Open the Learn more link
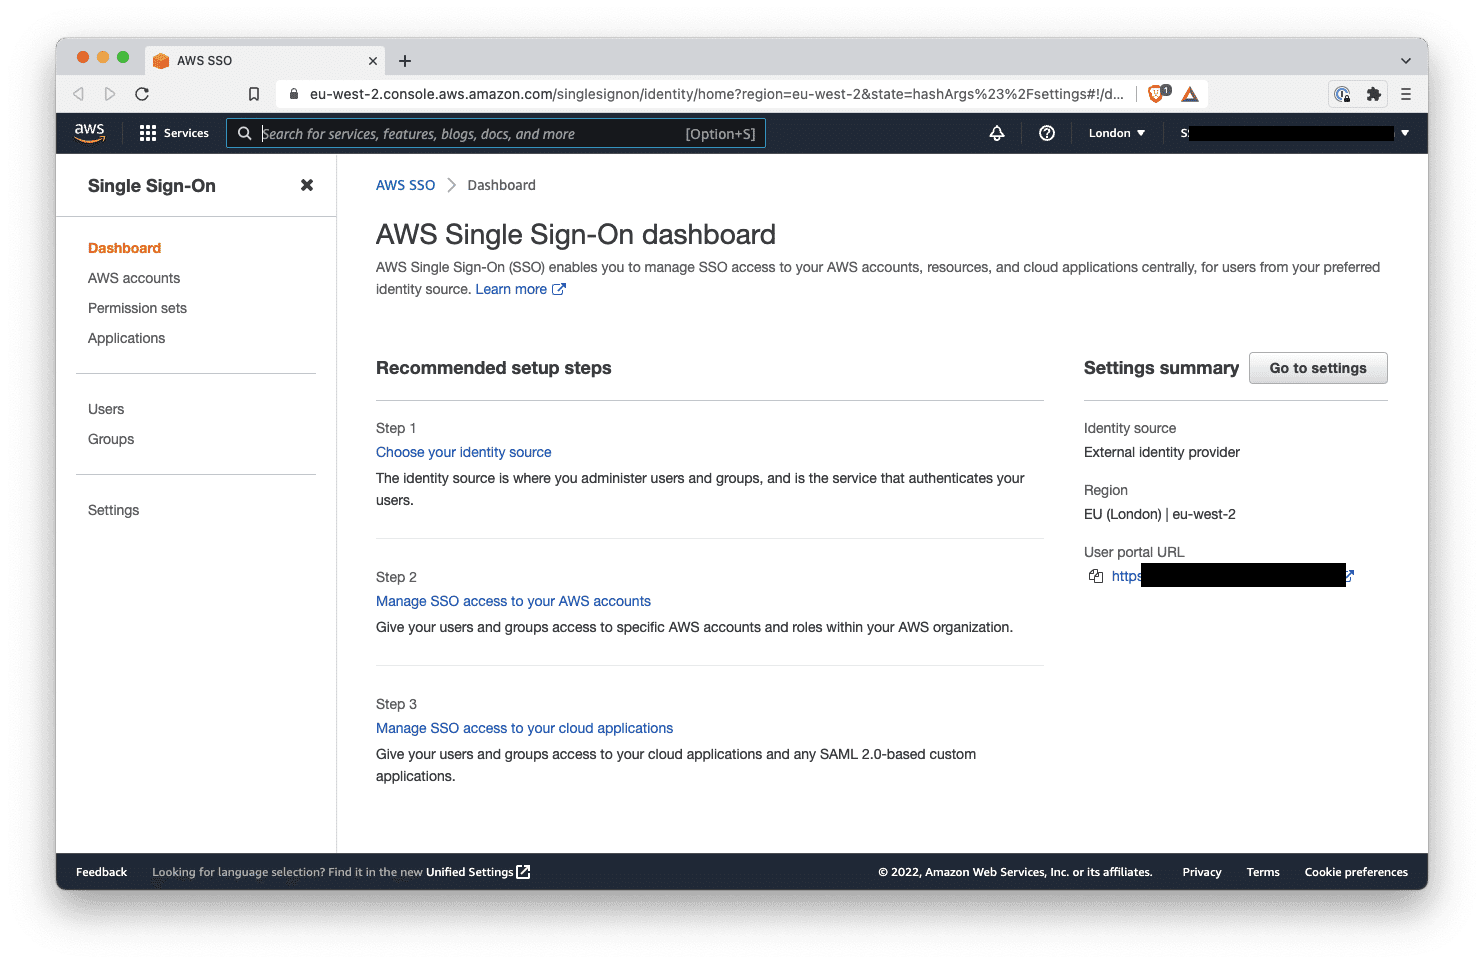1484x964 pixels. point(520,289)
